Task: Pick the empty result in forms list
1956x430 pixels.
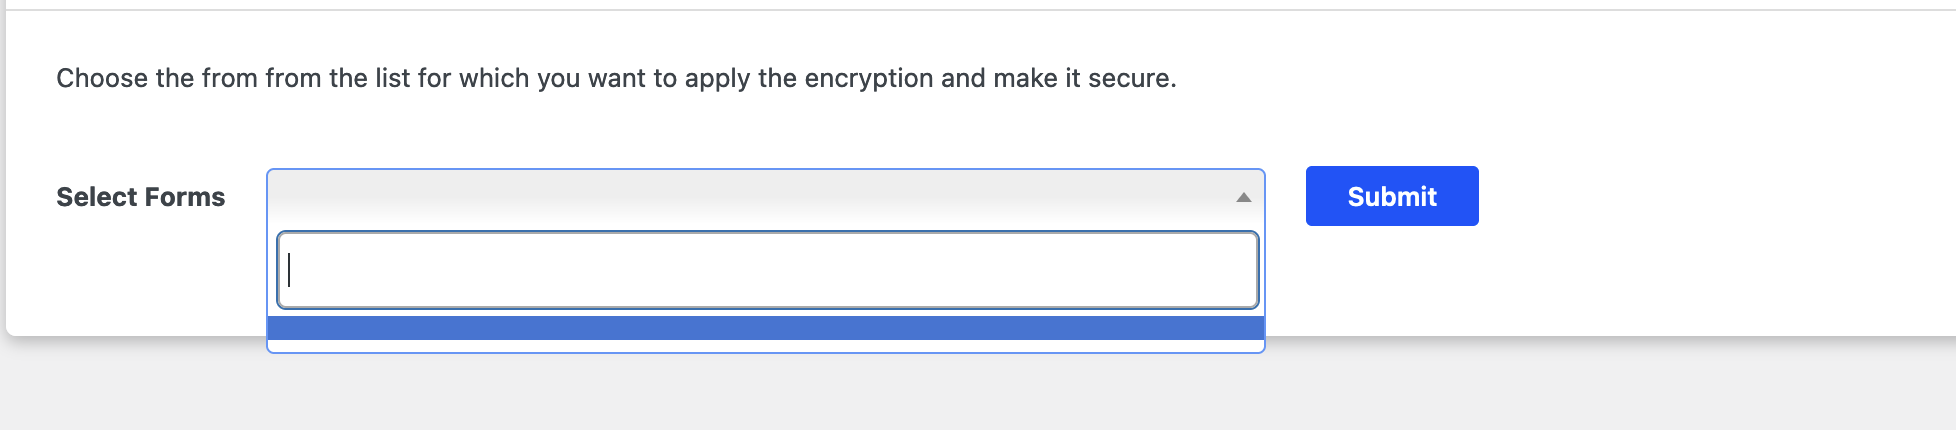Action: 765,328
